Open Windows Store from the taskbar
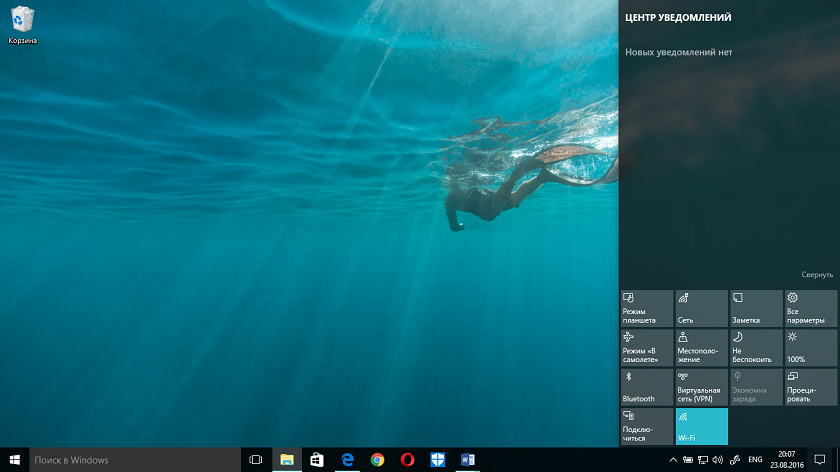840x472 pixels. (317, 459)
